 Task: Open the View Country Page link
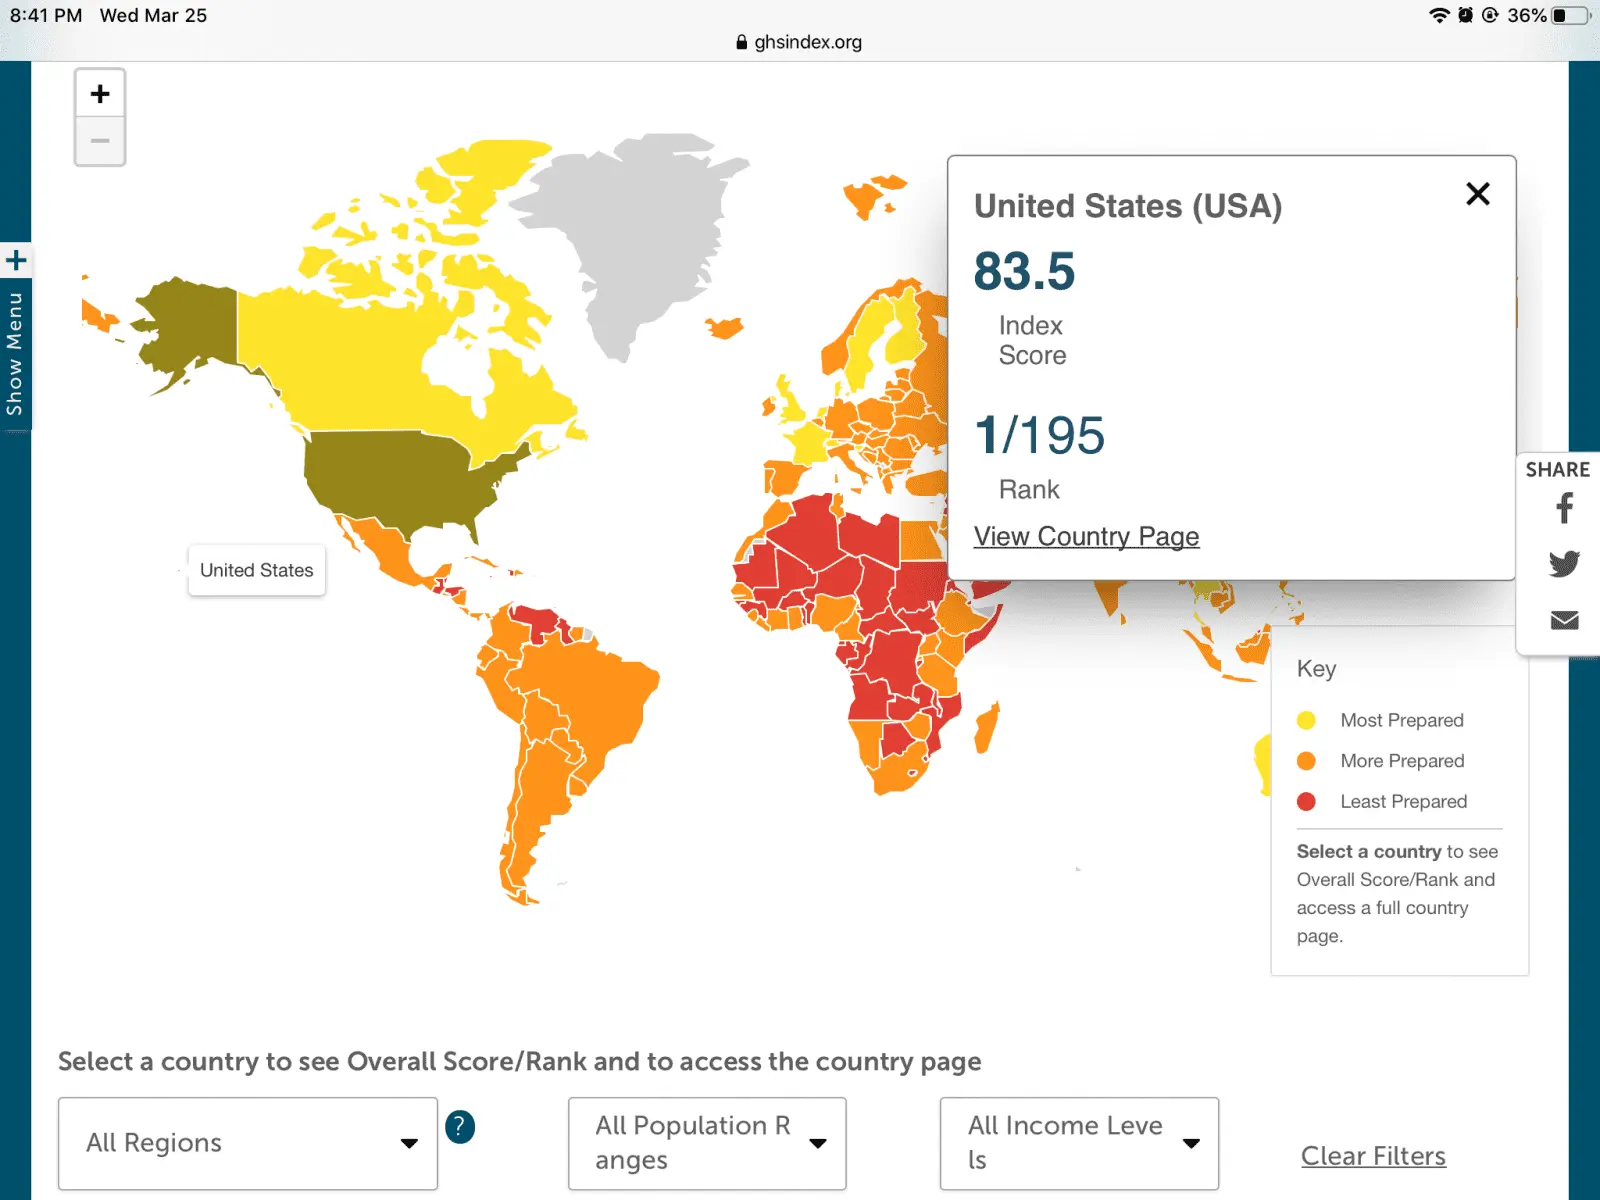click(x=1086, y=537)
